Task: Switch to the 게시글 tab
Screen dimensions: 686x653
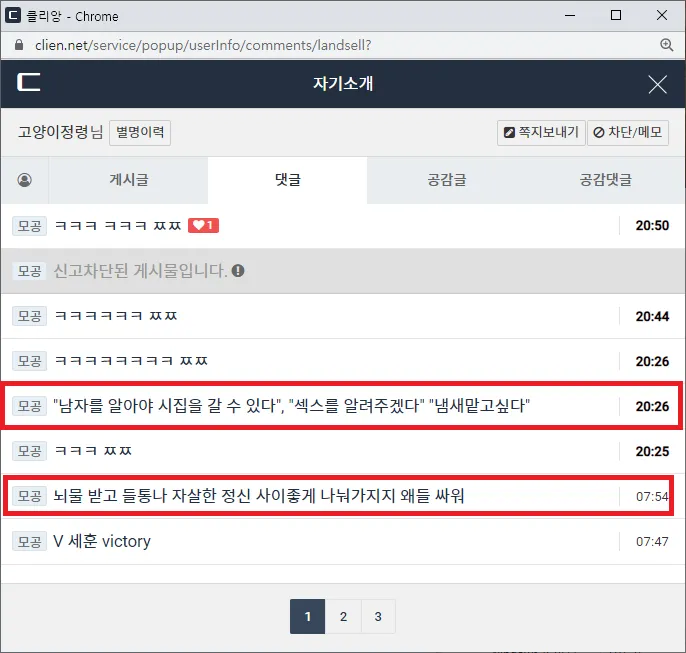Action: pos(129,180)
